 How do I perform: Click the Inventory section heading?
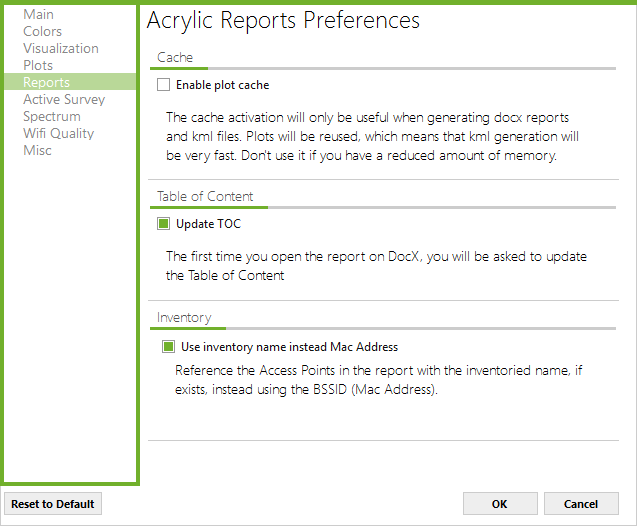pos(184,317)
